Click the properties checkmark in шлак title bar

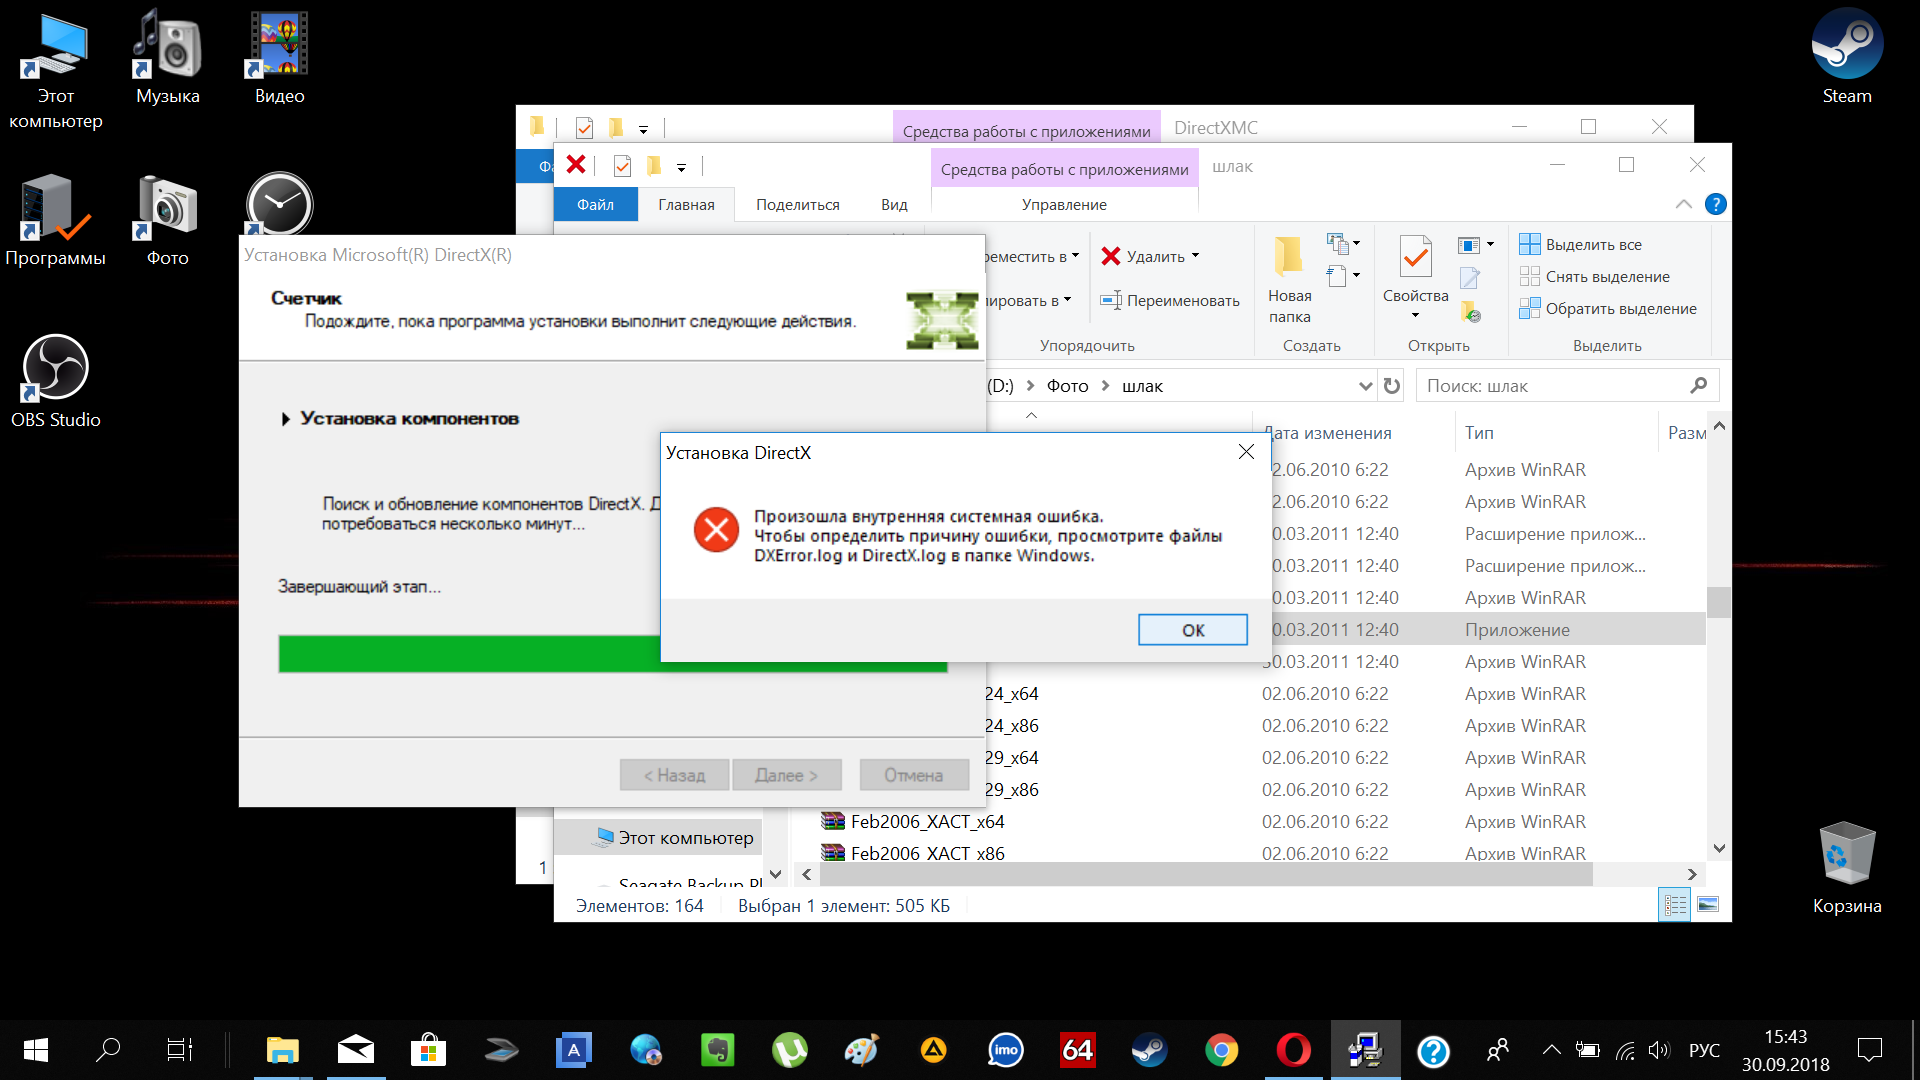[622, 165]
